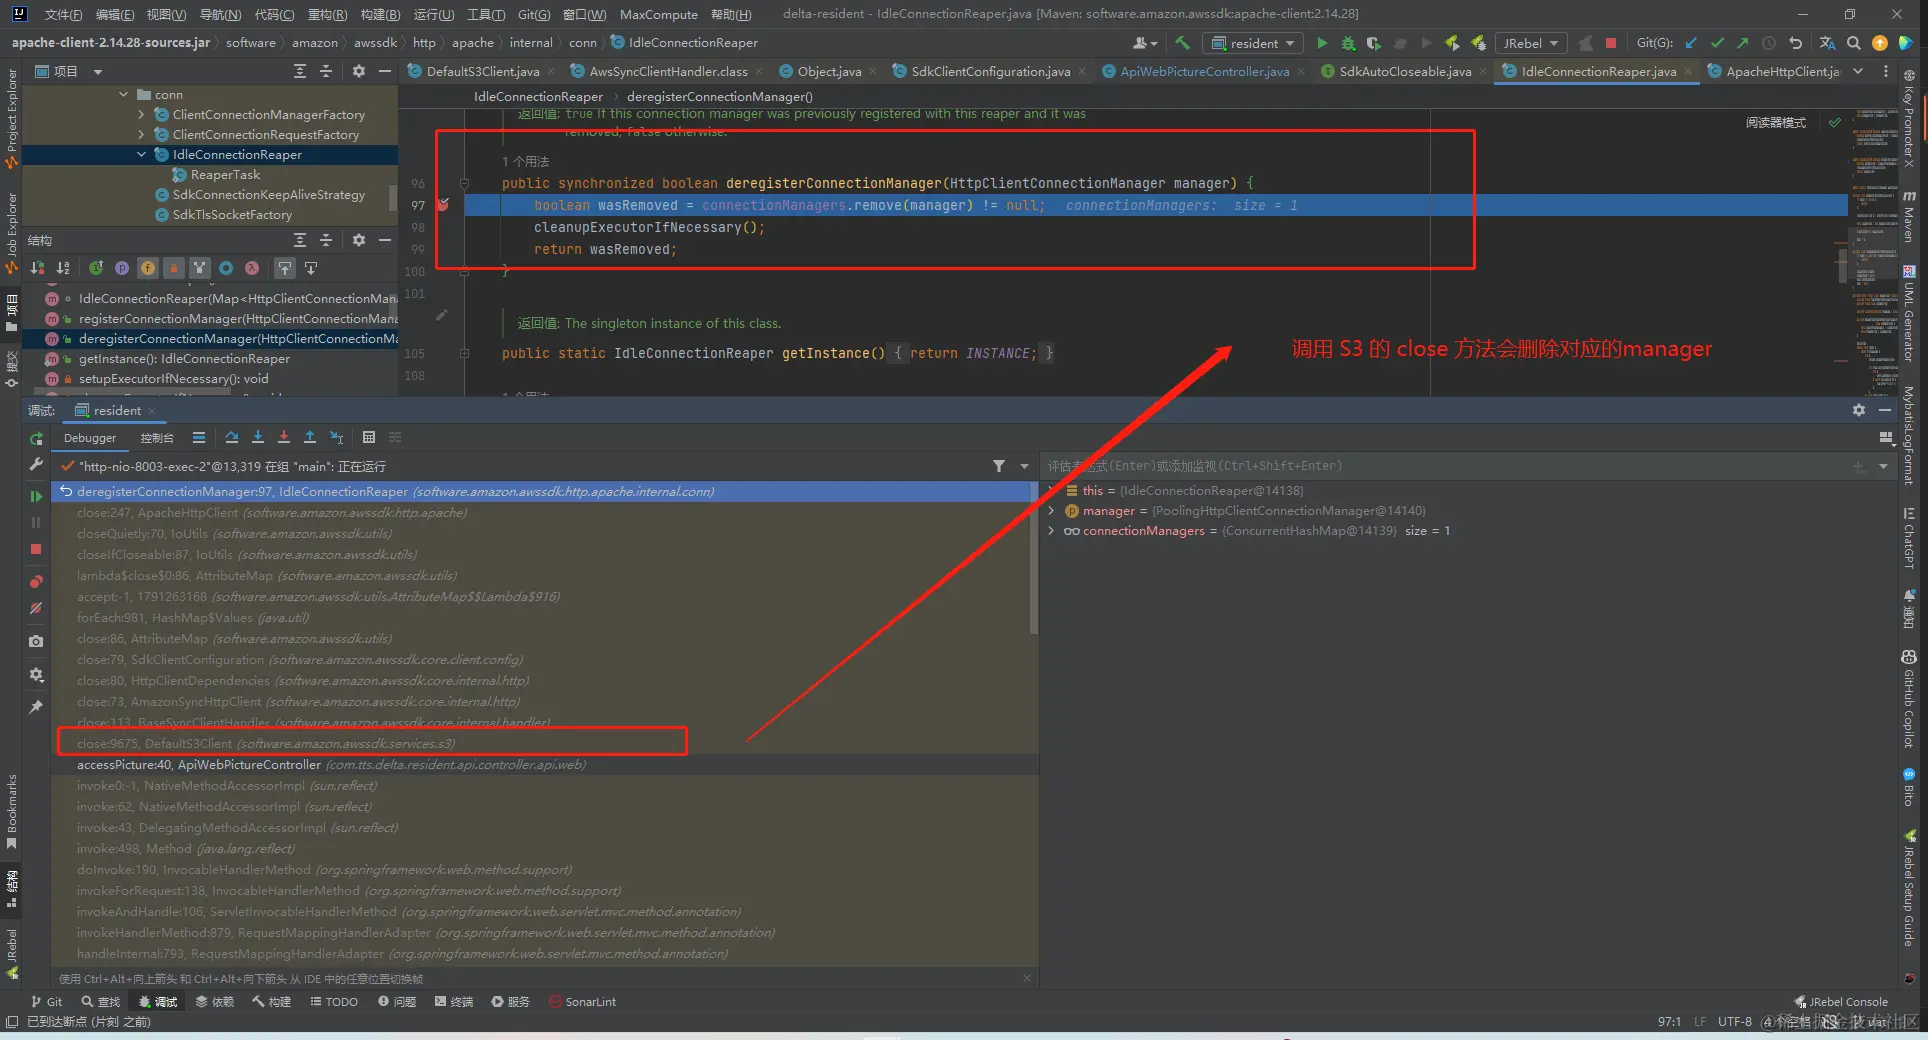This screenshot has width=1928, height=1040.
Task: Toggle Show non-public members lock icon
Action: pos(174,268)
